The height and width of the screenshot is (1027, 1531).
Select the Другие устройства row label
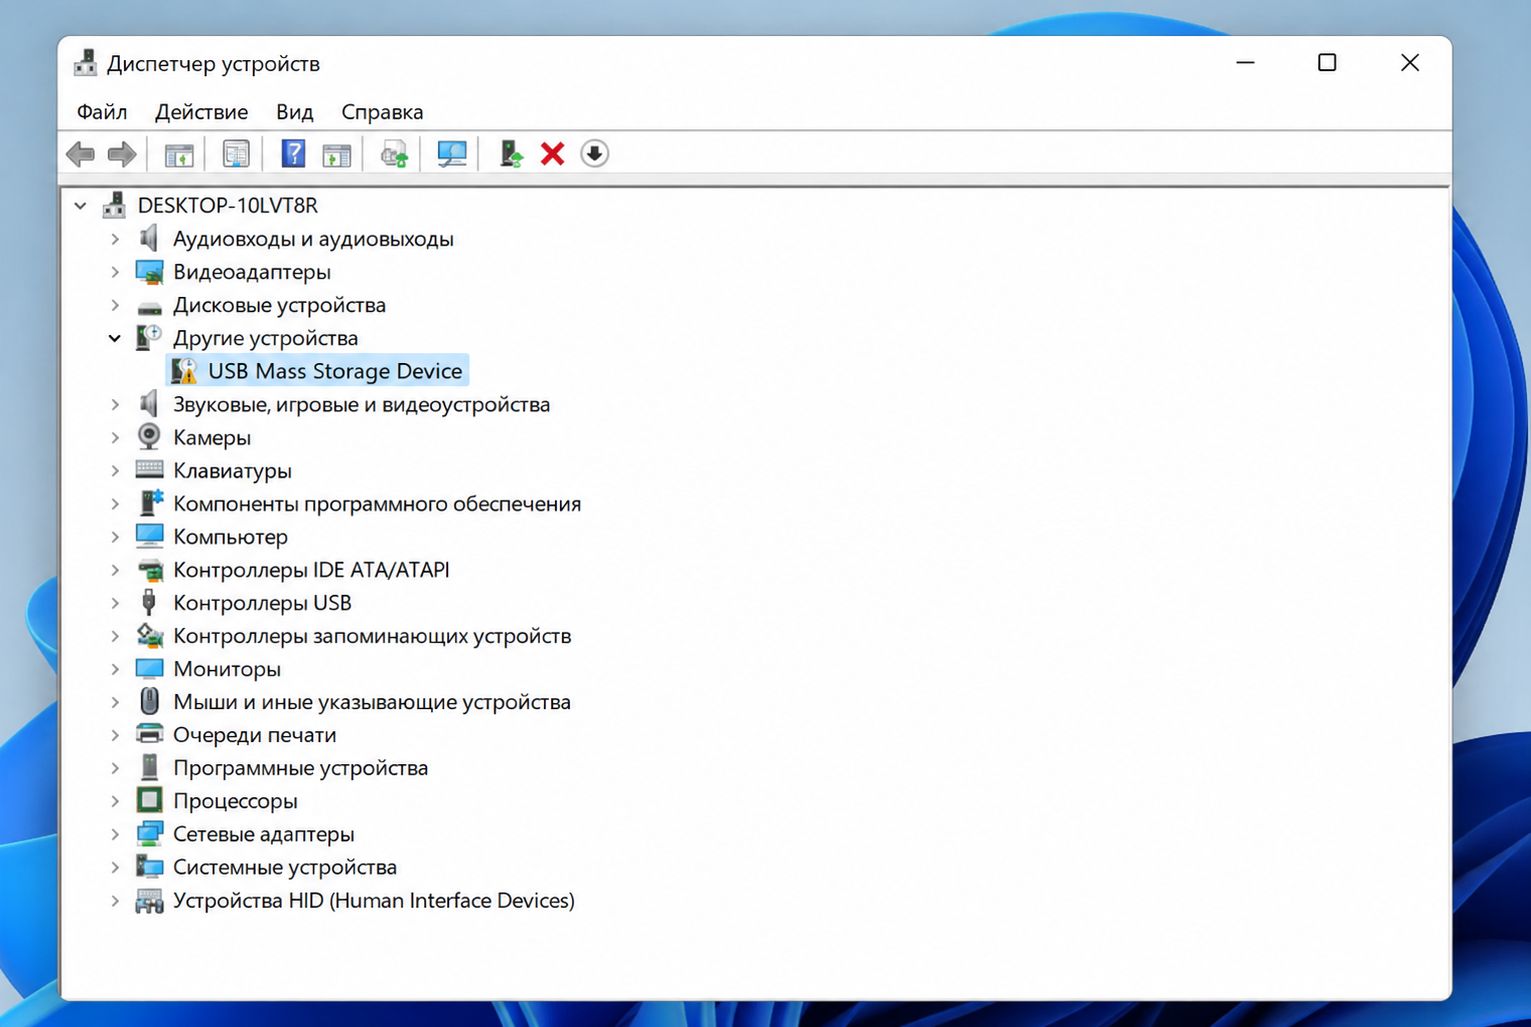pos(265,338)
